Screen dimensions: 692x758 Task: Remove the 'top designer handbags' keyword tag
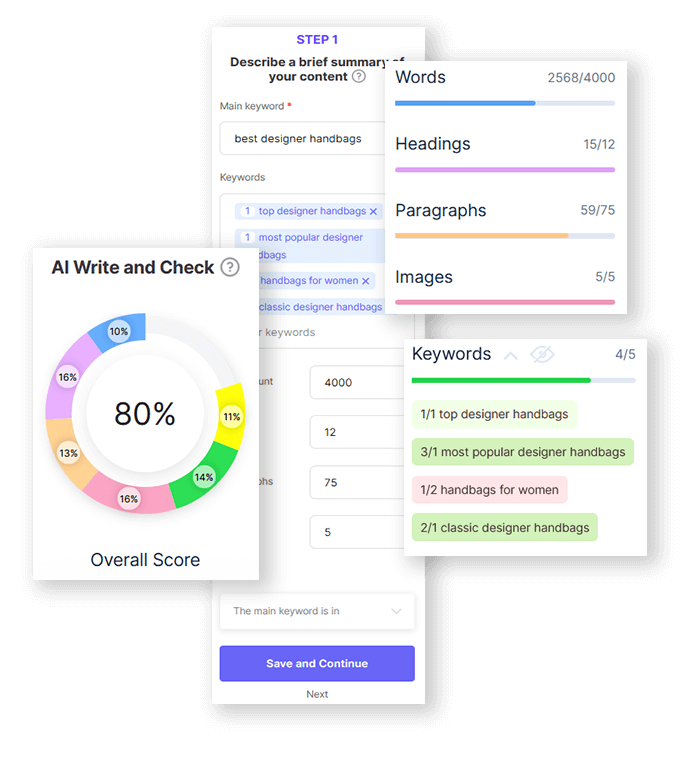374,211
